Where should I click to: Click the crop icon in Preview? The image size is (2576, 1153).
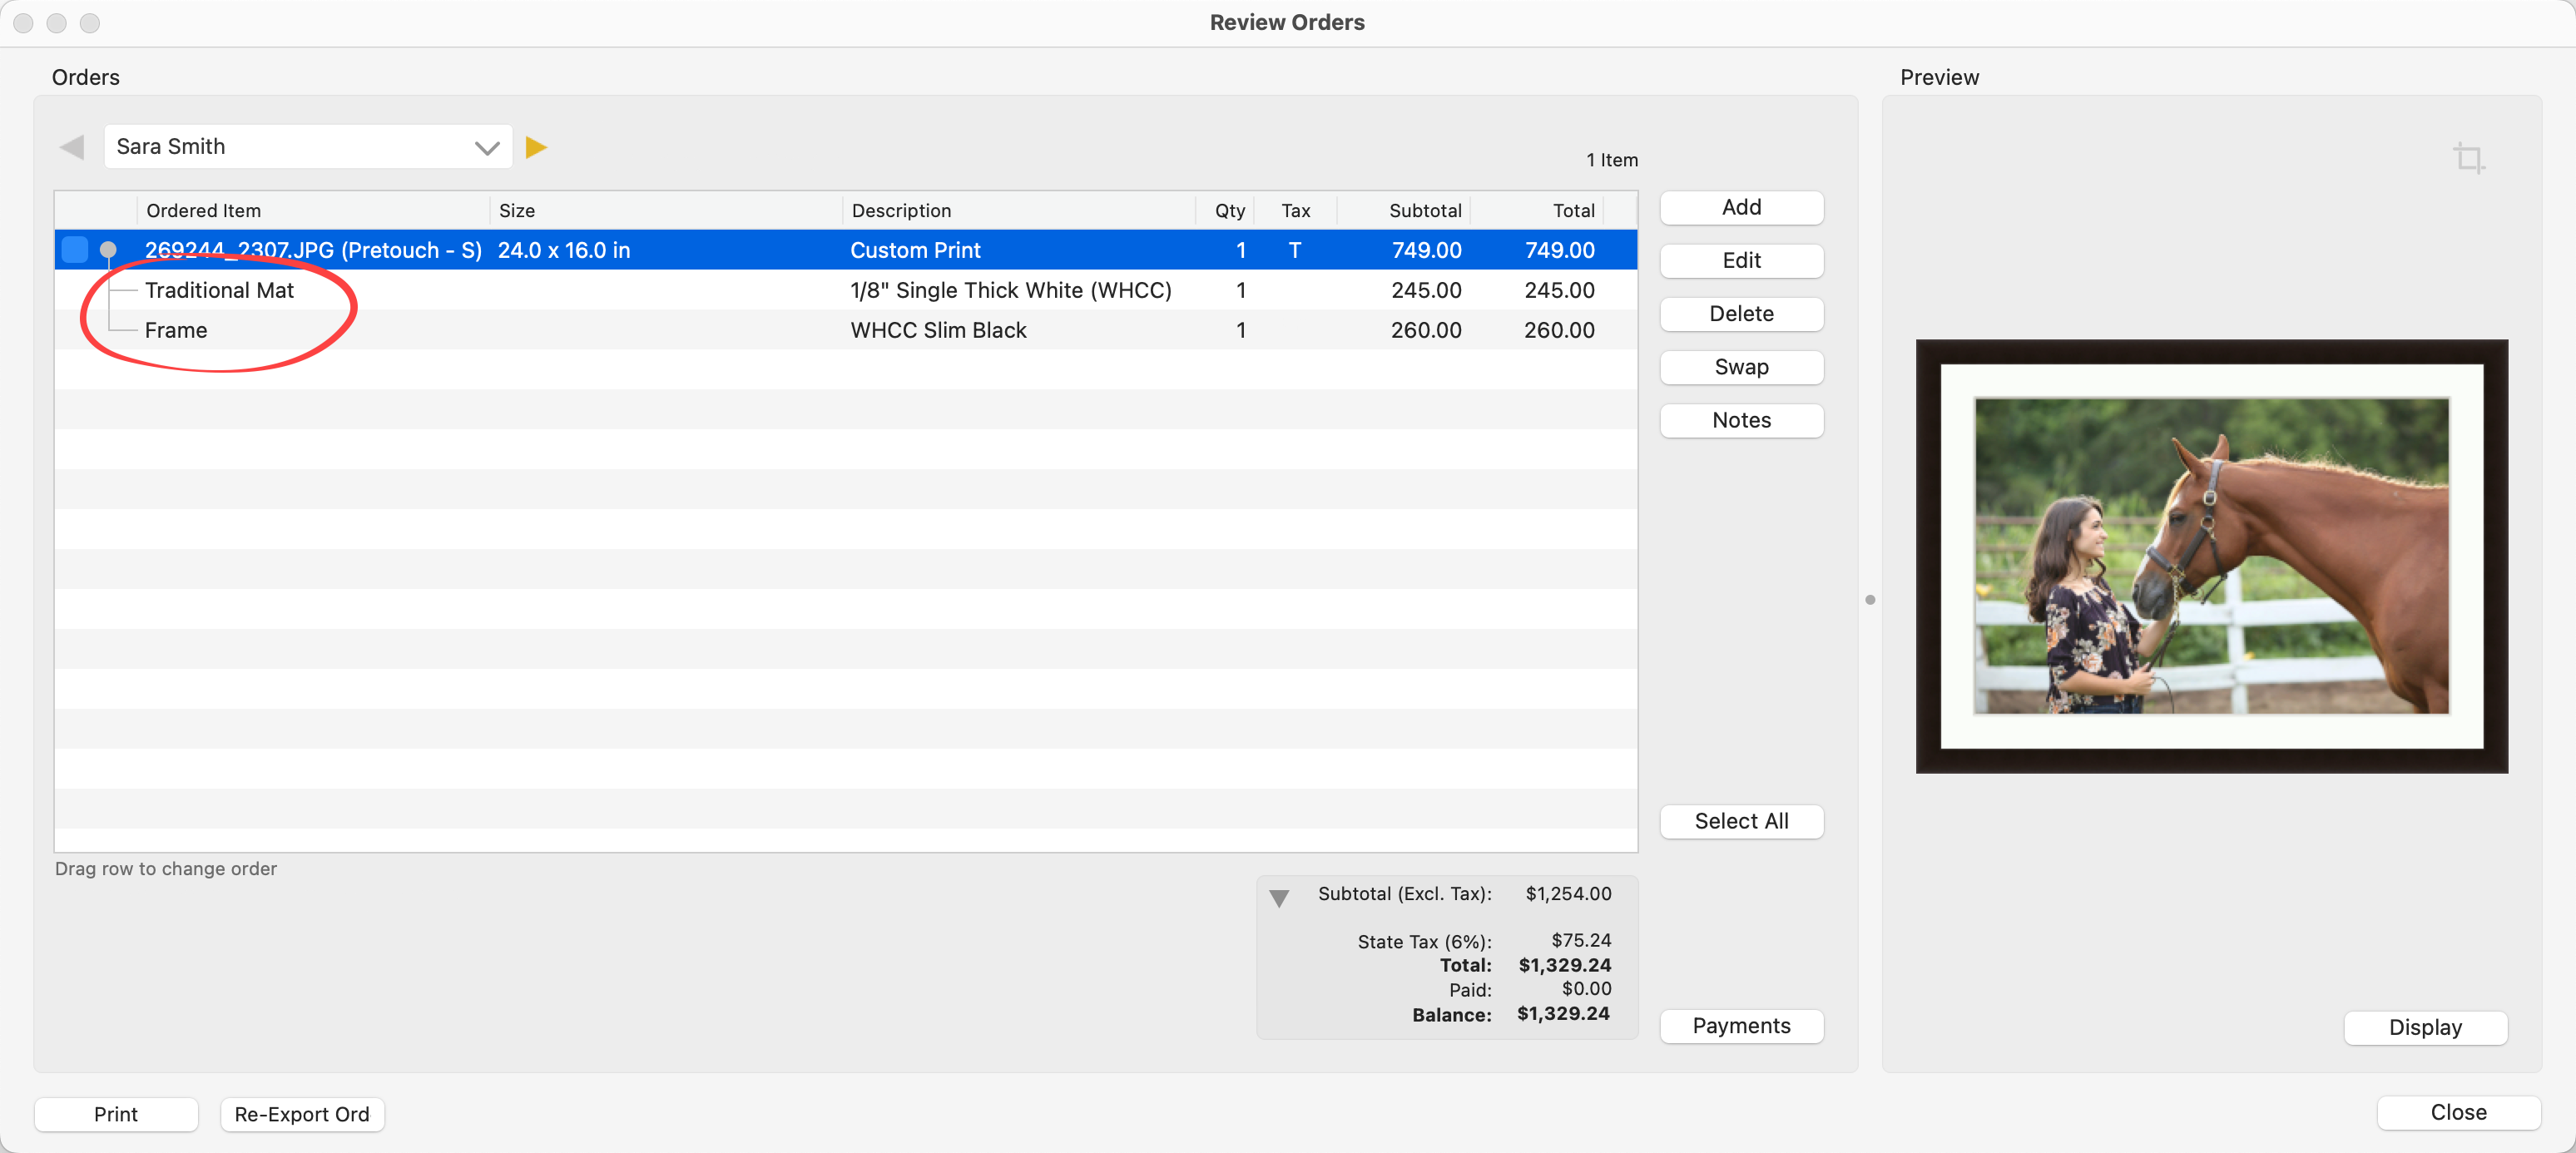[x=2467, y=158]
